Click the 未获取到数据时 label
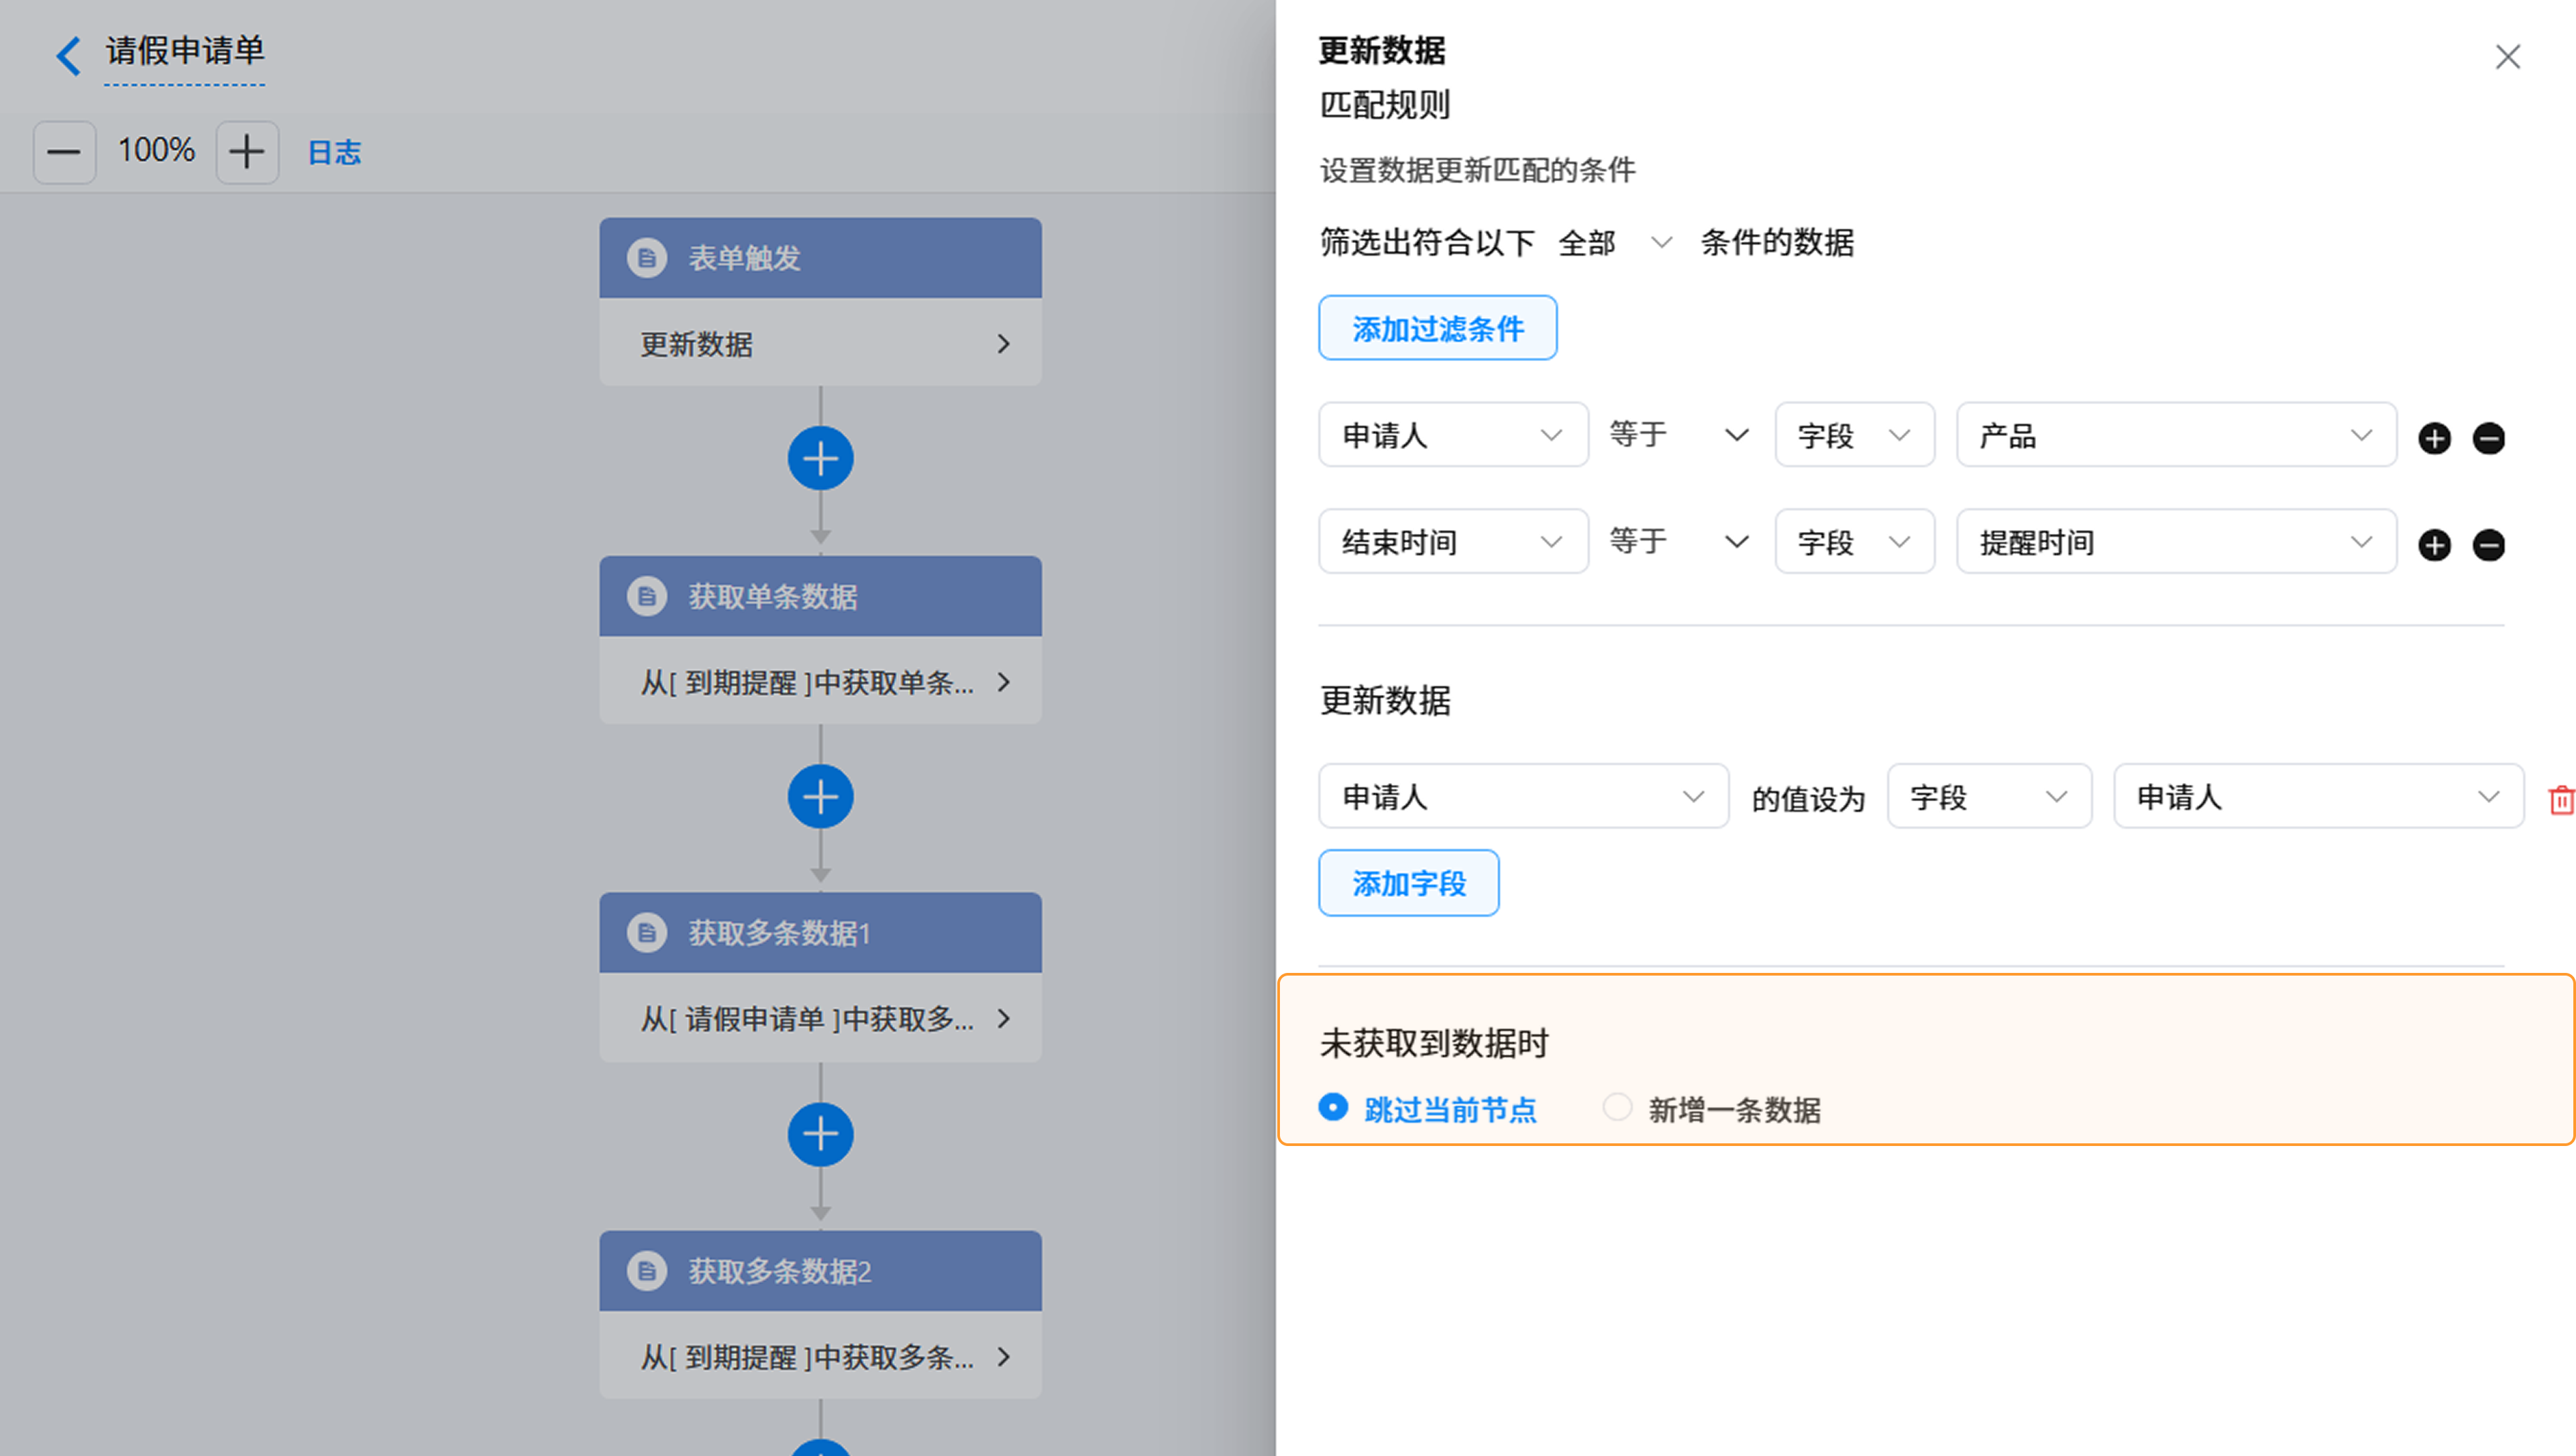Viewport: 2576px width, 1456px height. tap(1433, 1043)
